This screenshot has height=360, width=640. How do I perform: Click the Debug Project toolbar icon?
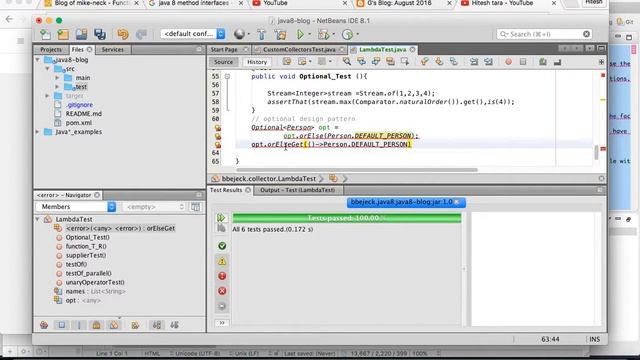pos(323,35)
